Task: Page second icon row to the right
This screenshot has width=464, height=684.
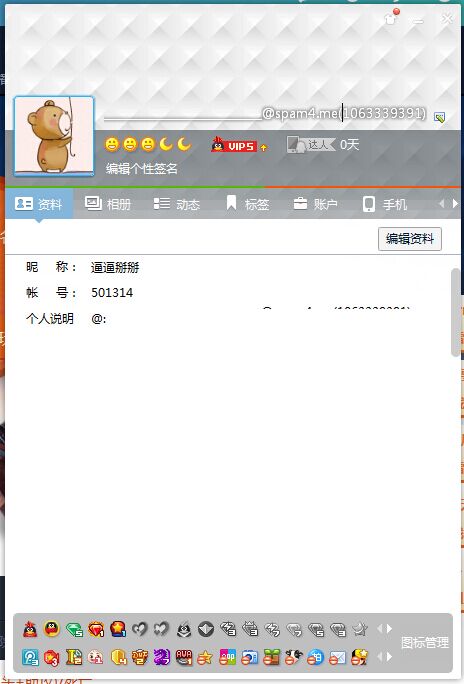Action: 389,657
